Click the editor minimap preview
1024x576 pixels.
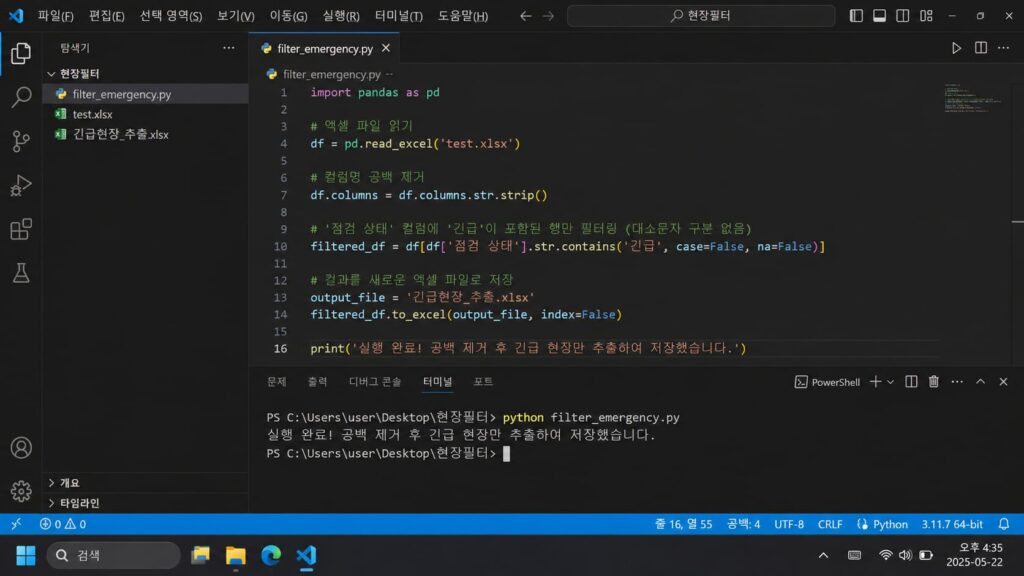pyautogui.click(x=975, y=98)
